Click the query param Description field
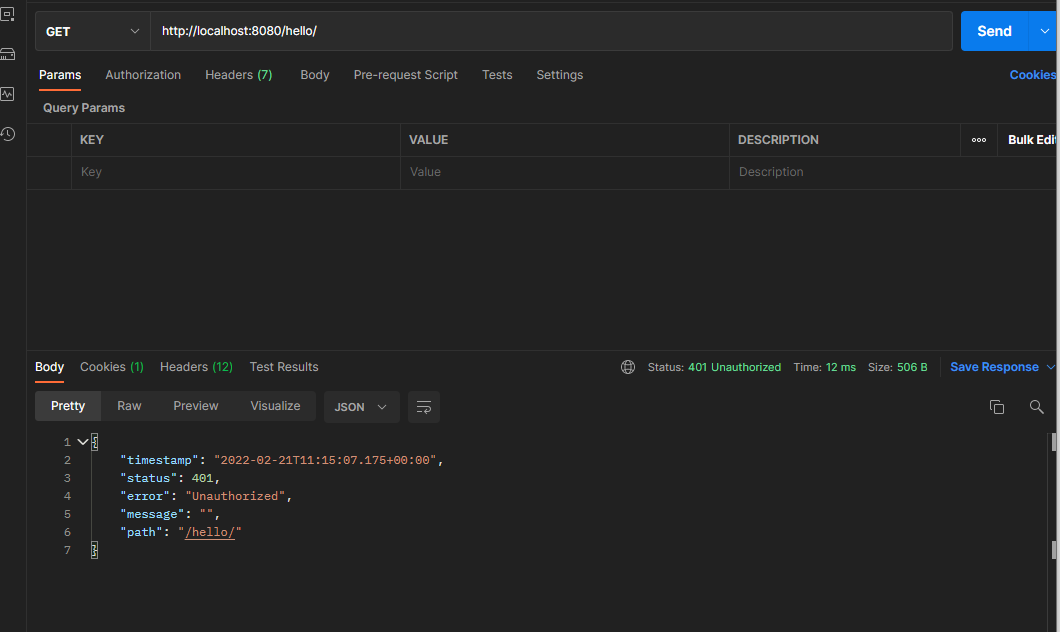1060x632 pixels. (892, 172)
